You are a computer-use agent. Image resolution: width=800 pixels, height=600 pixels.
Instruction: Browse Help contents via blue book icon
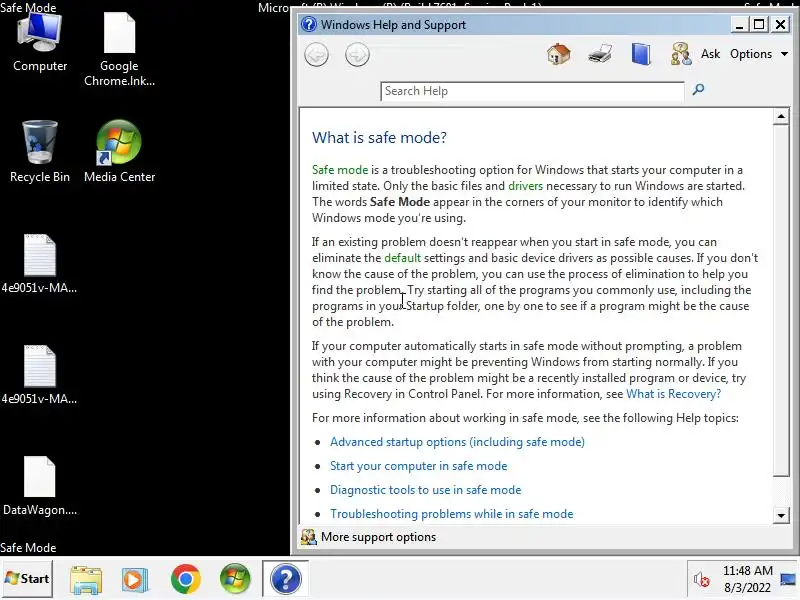point(641,54)
